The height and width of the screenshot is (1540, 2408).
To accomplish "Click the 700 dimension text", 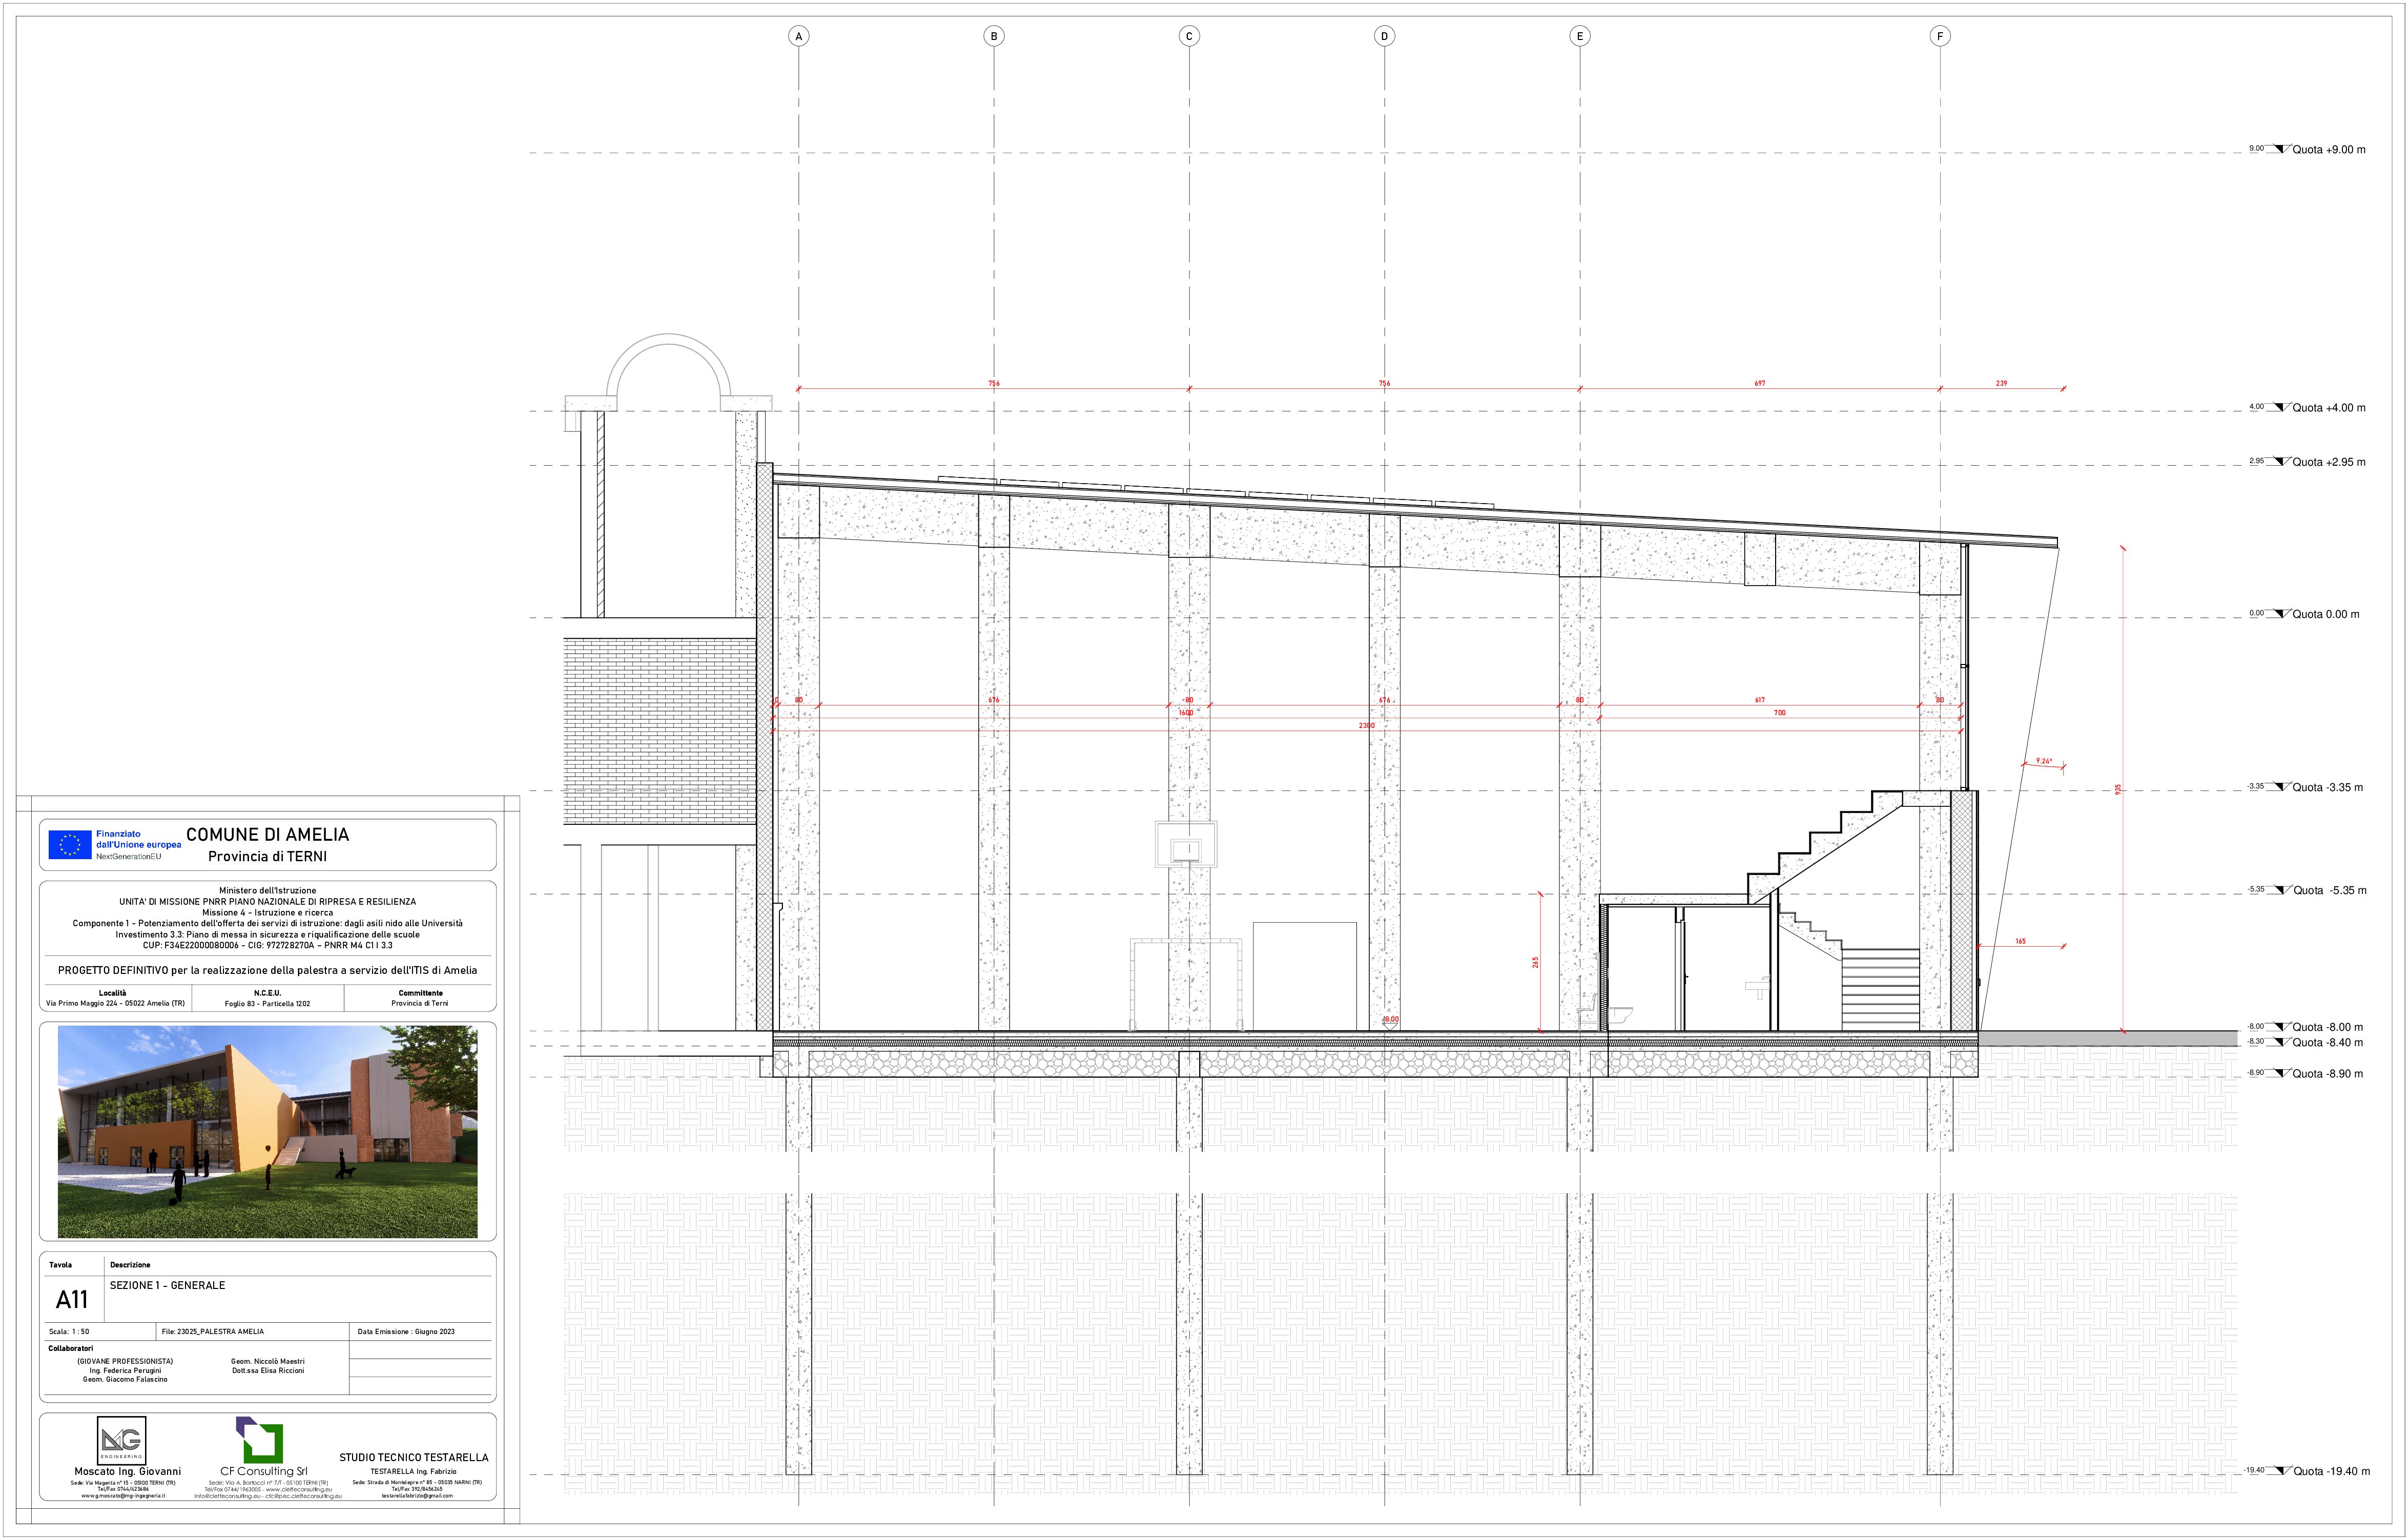I will point(1779,713).
